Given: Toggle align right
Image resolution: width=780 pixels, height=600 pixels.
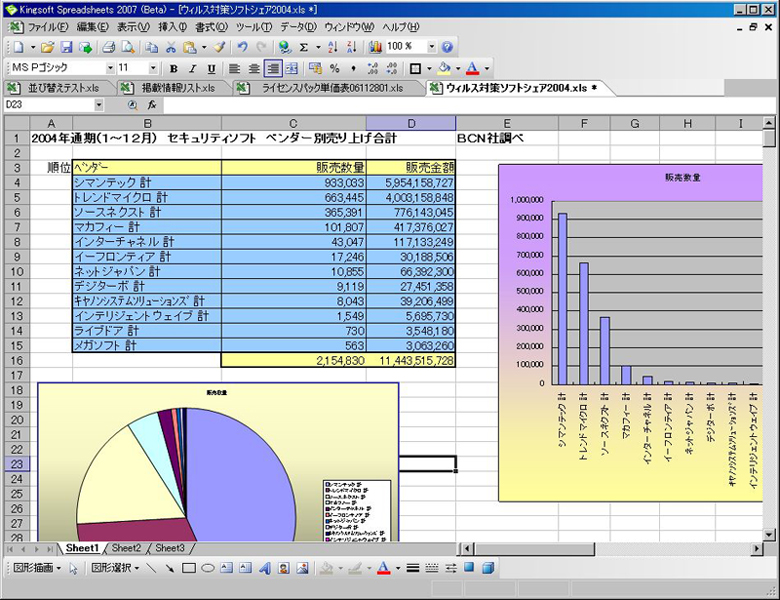Looking at the screenshot, I should pos(273,69).
